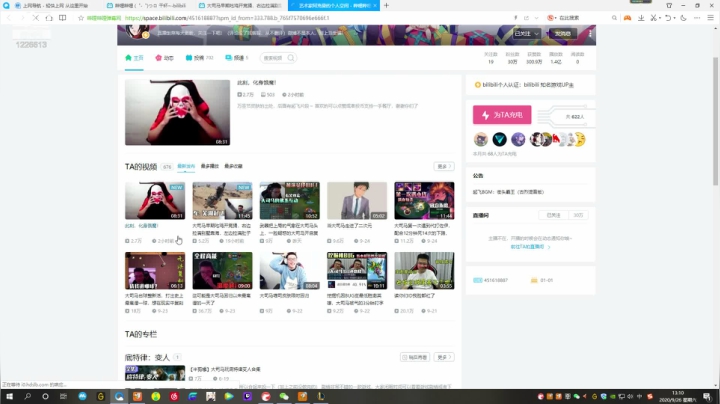Open the 11:45 desert video thumbnail
Image resolution: width=720 pixels, height=404 pixels.
point(222,201)
